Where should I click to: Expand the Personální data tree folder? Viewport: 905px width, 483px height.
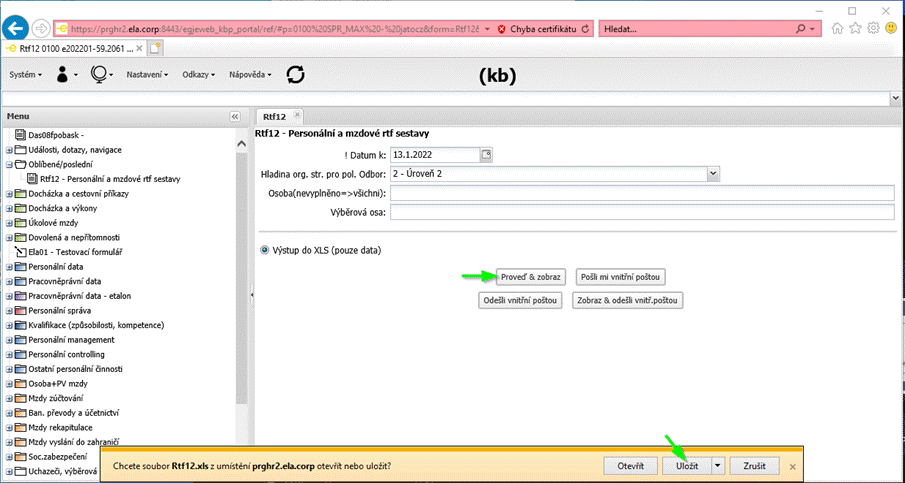coord(10,267)
